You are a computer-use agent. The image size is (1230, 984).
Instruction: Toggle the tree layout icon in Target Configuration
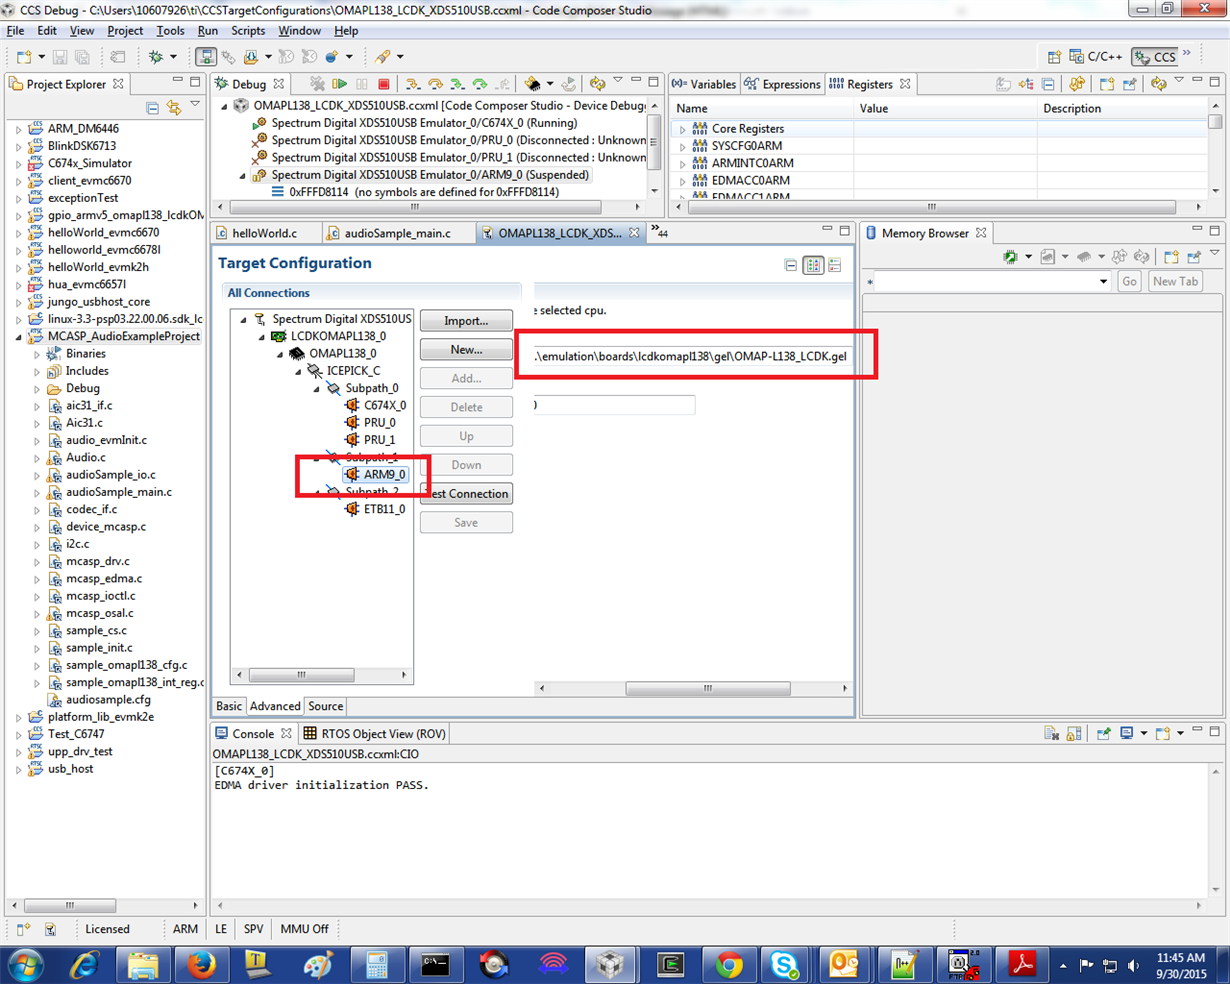[x=813, y=265]
